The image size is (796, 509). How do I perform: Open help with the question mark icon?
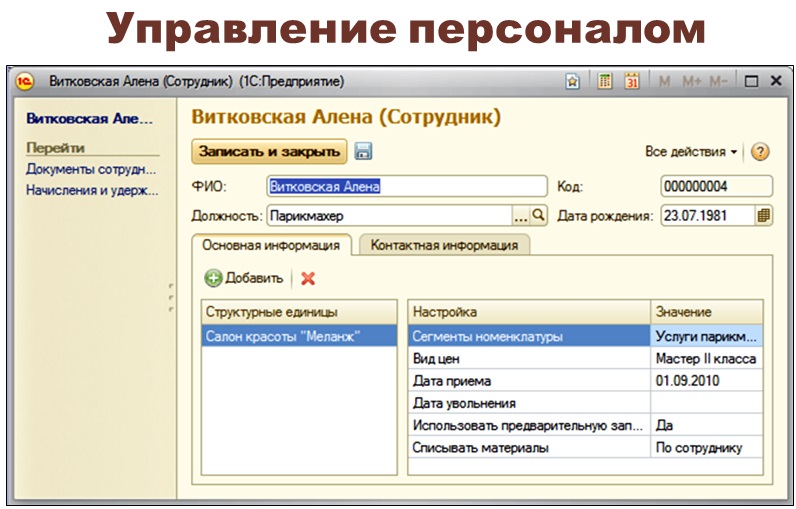point(760,152)
